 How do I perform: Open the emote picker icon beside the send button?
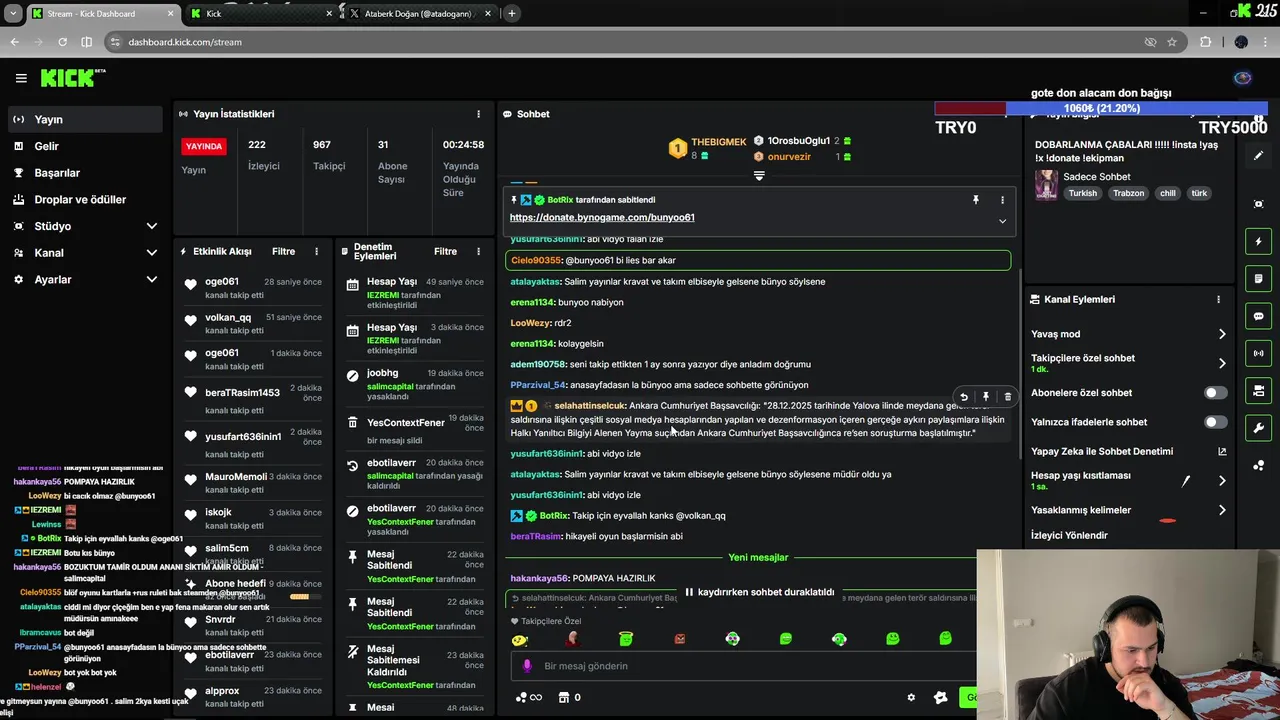[940, 698]
